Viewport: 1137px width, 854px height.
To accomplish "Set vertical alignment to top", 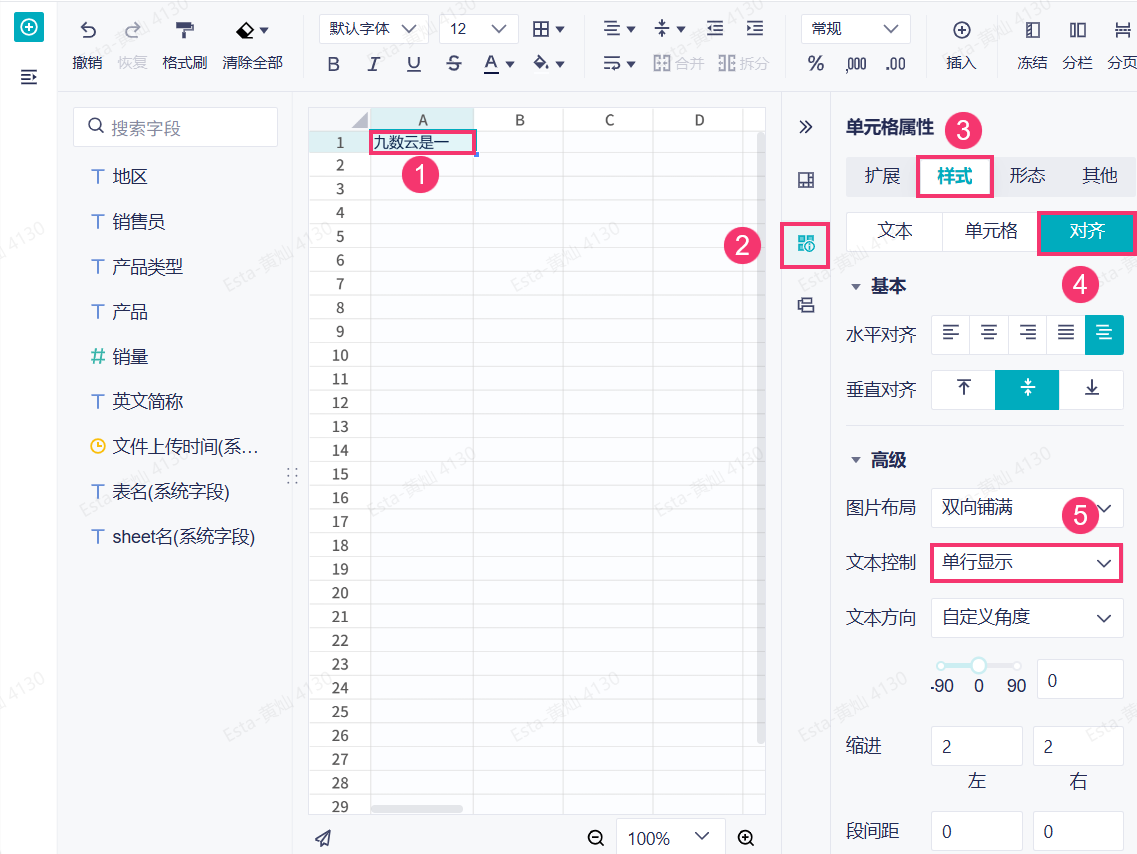I will coord(964,389).
